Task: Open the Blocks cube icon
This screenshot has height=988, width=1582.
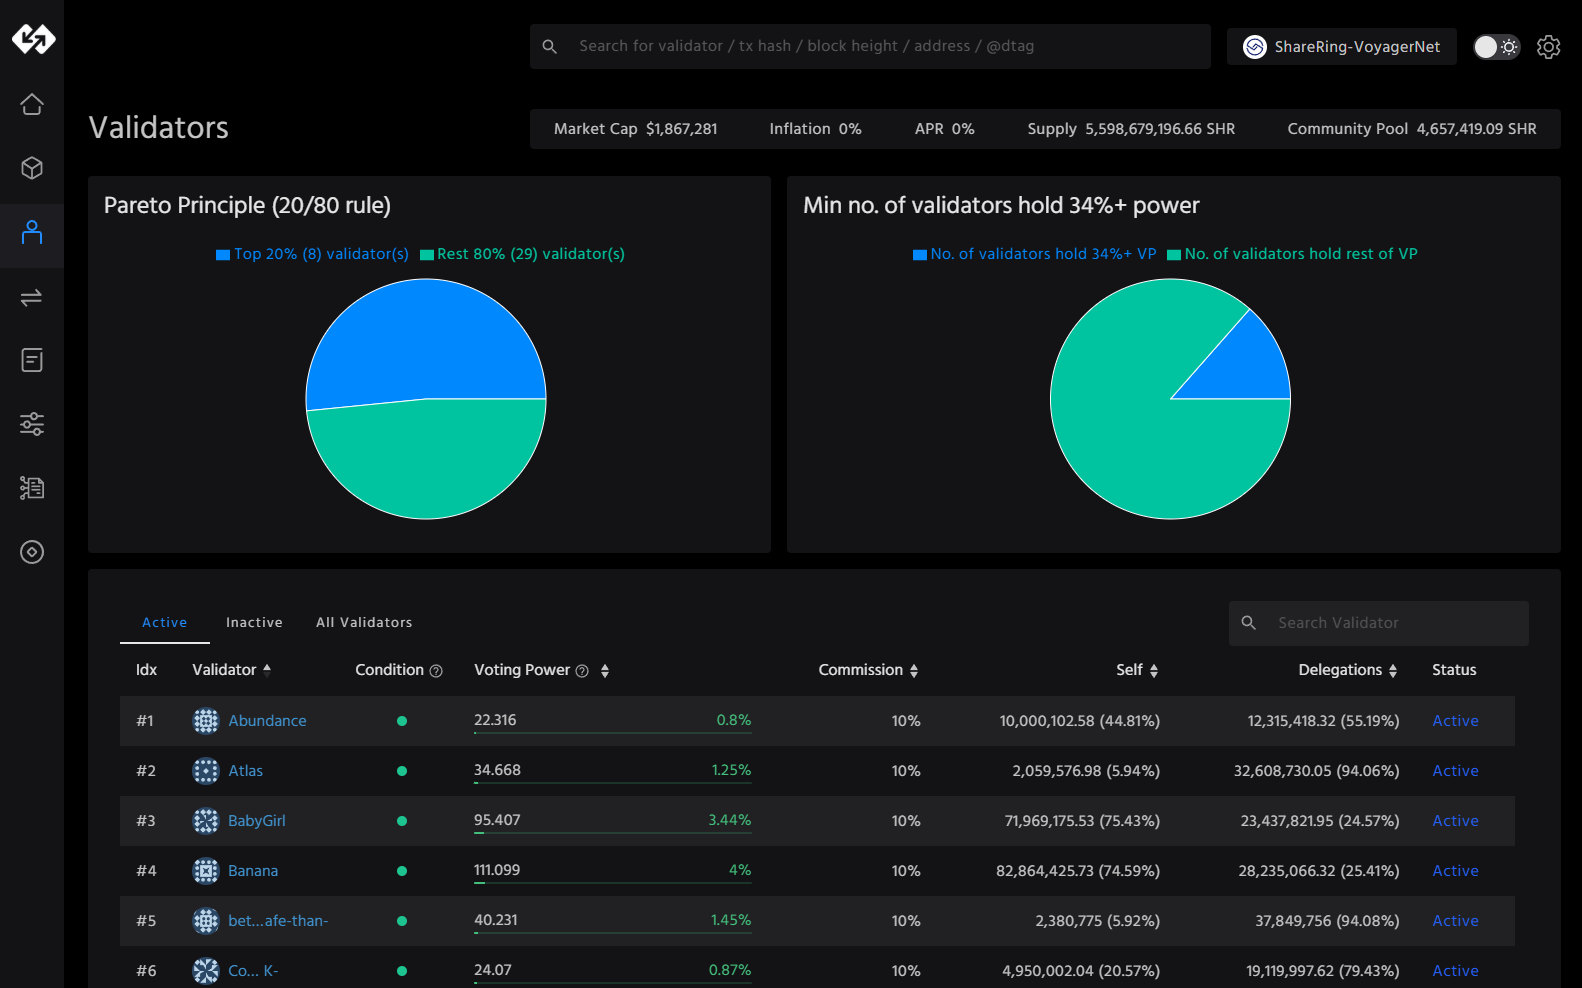Action: (32, 168)
